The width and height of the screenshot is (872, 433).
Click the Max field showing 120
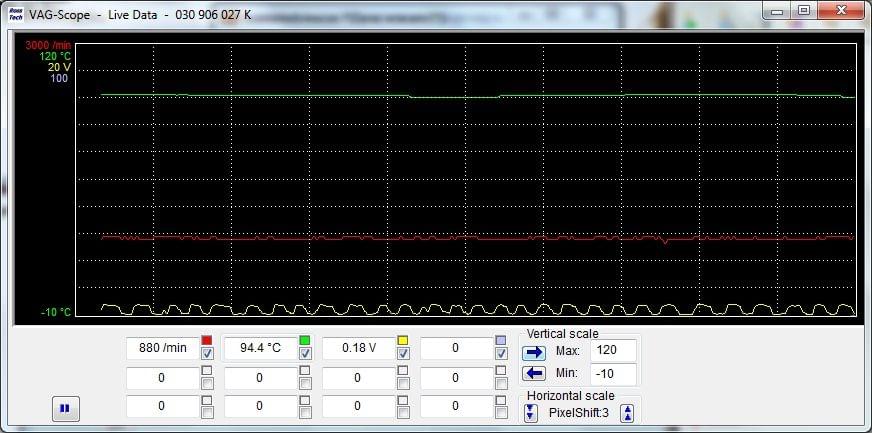point(613,351)
